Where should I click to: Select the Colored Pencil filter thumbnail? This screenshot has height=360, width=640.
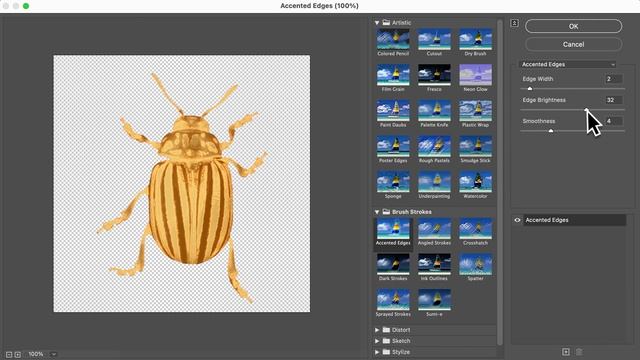coord(393,39)
